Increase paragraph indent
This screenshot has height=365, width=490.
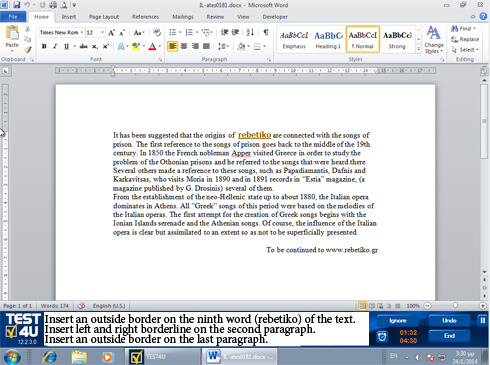click(x=235, y=32)
